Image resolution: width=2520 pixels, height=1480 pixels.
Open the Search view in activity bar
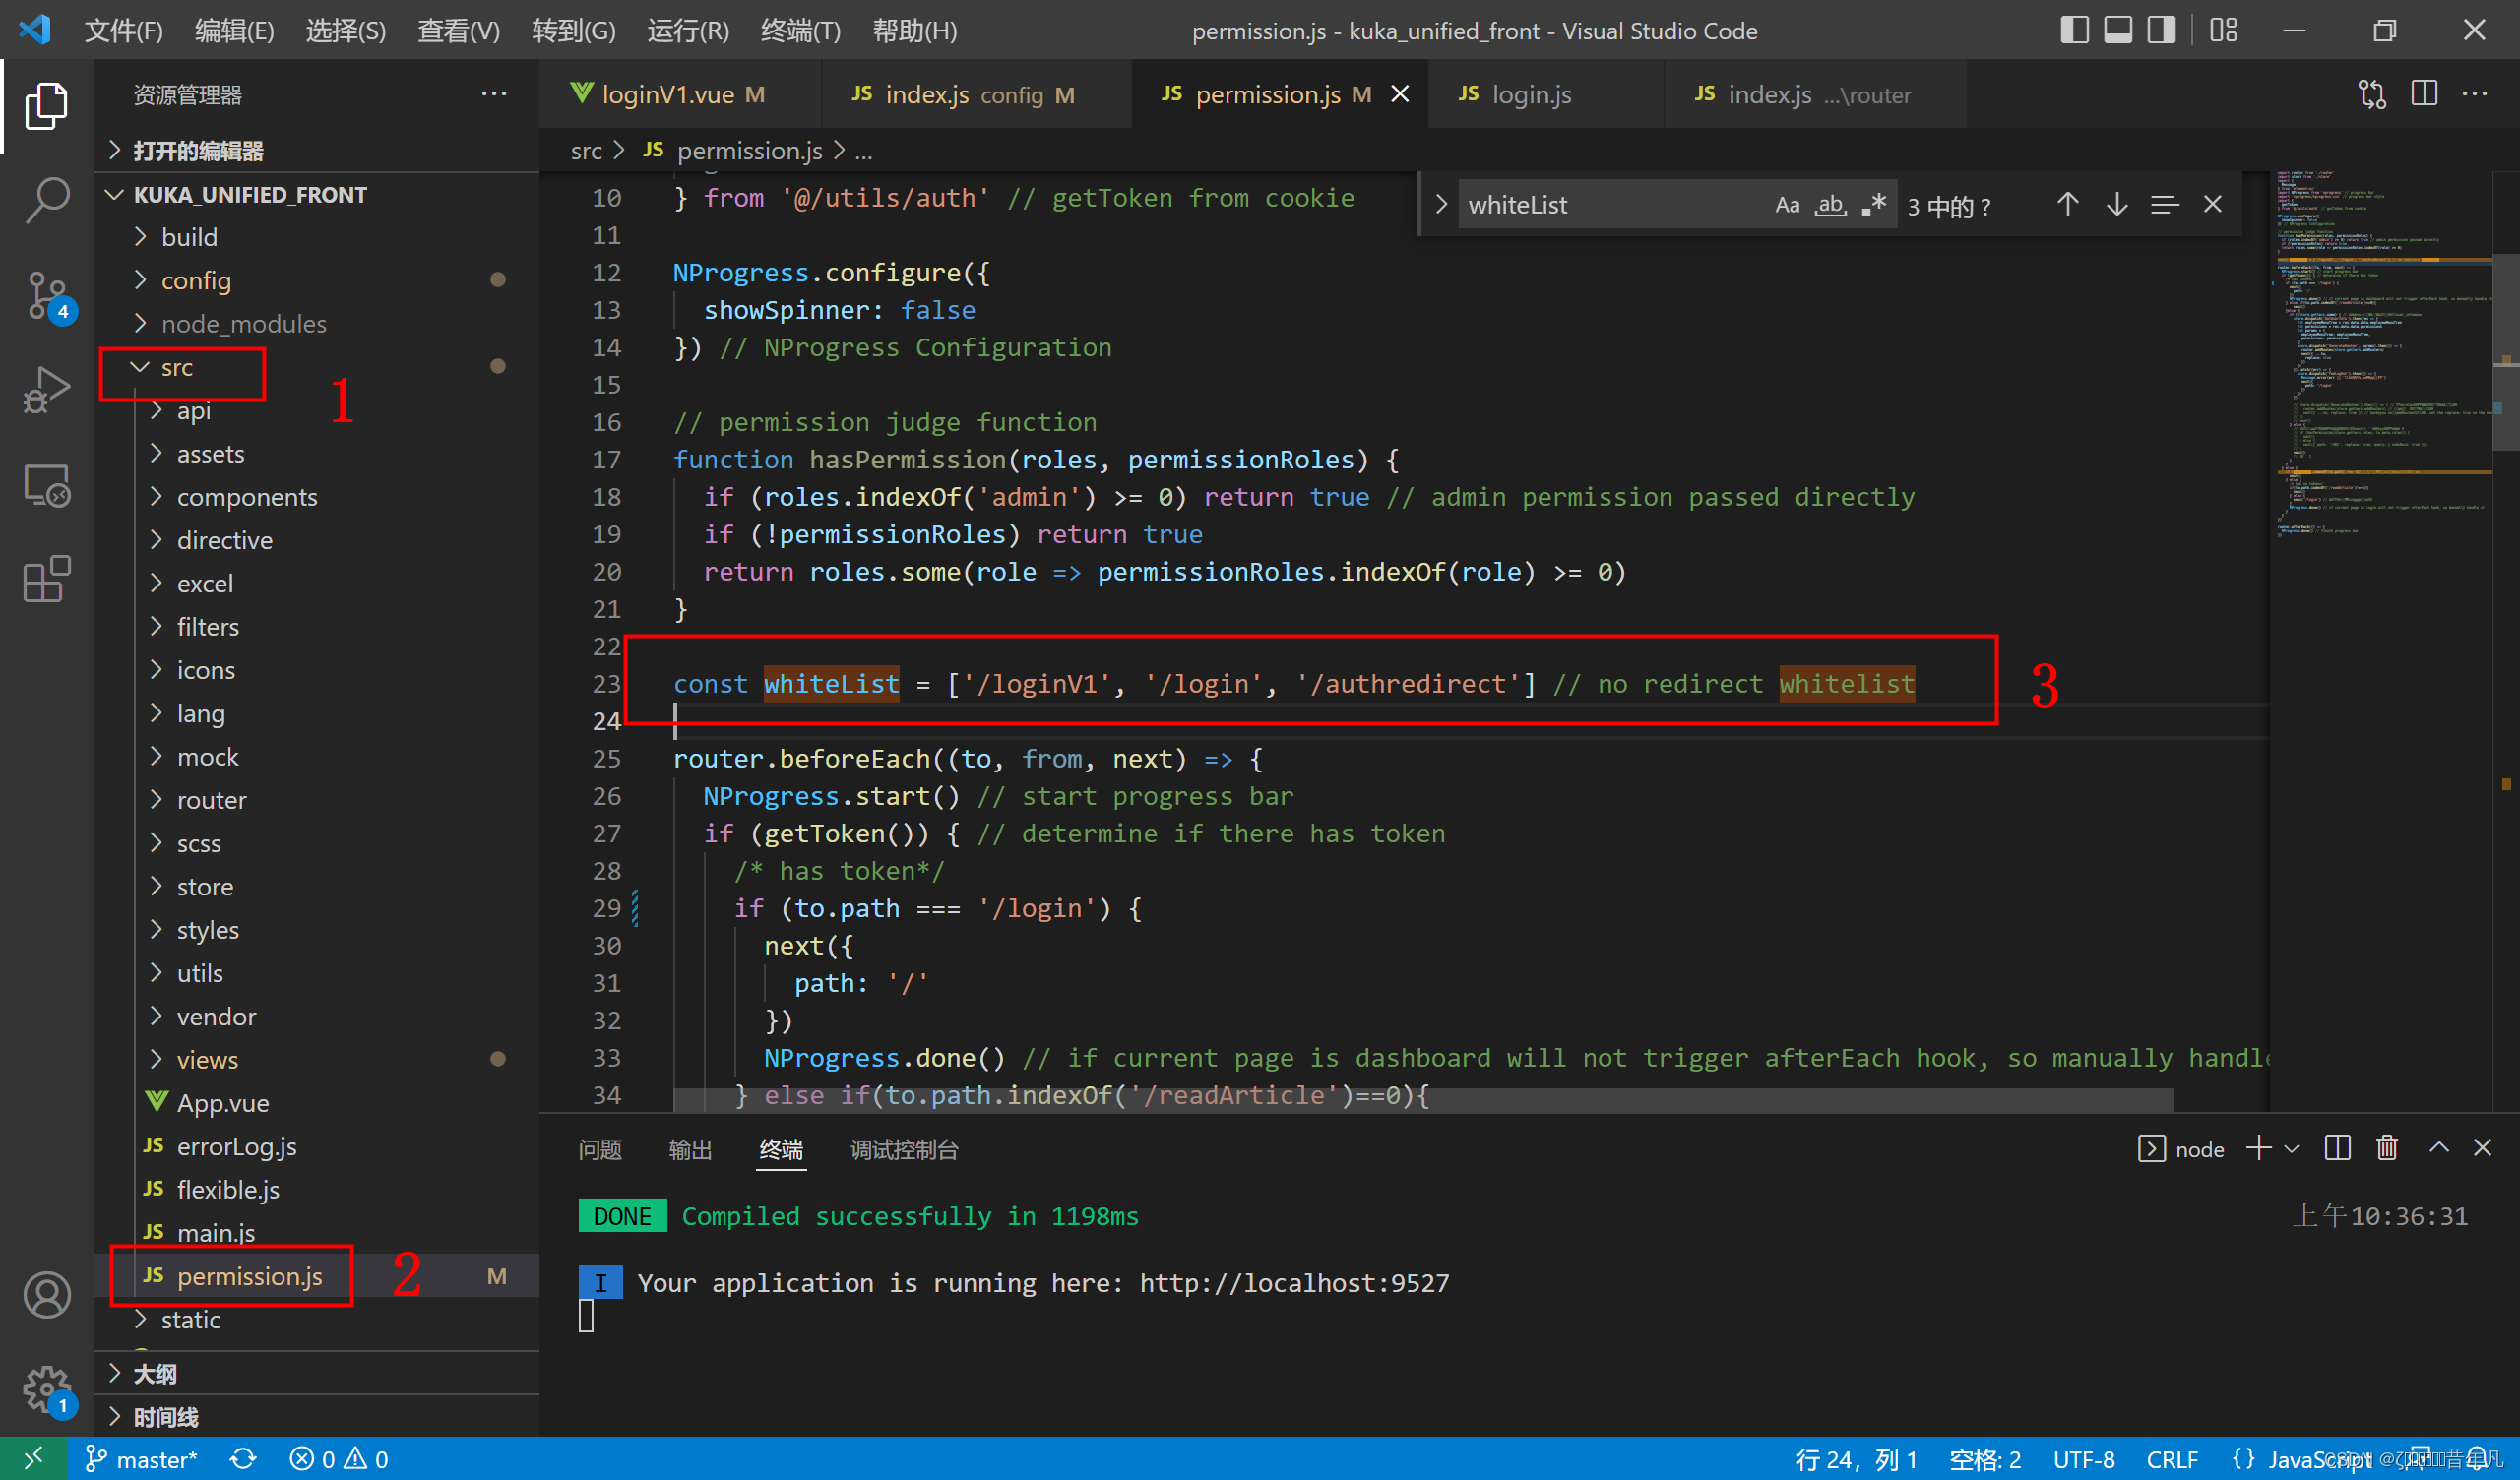click(x=46, y=200)
